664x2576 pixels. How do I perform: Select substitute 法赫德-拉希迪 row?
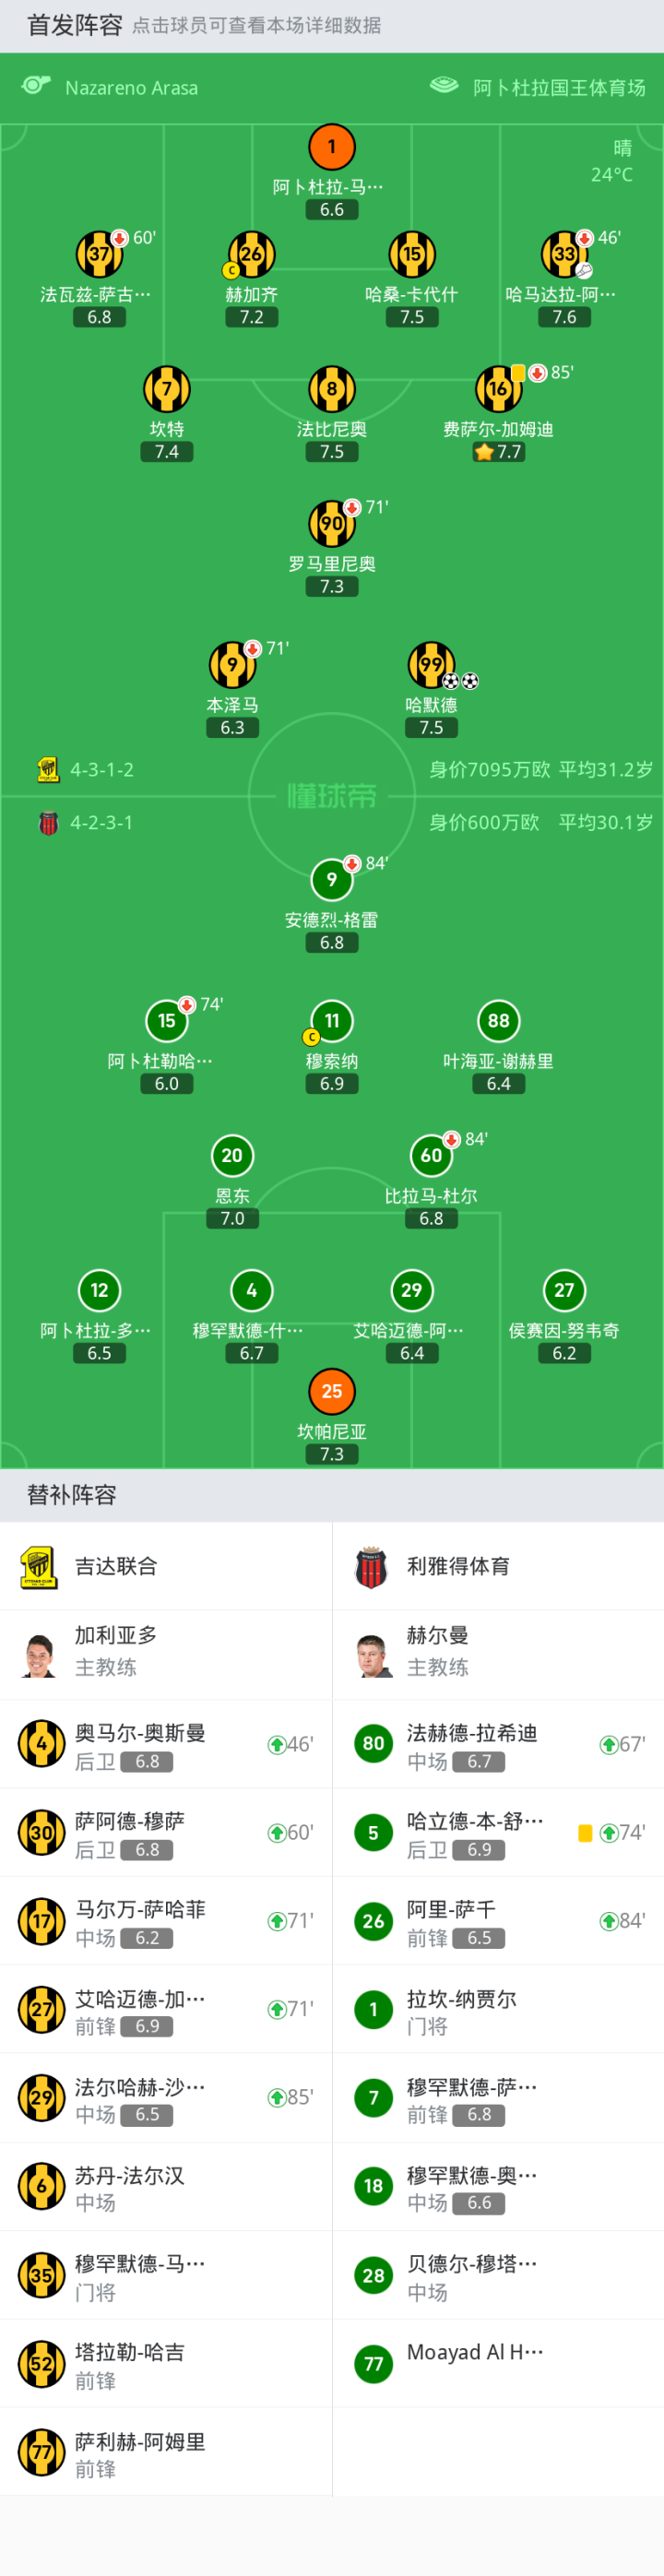(x=498, y=1745)
